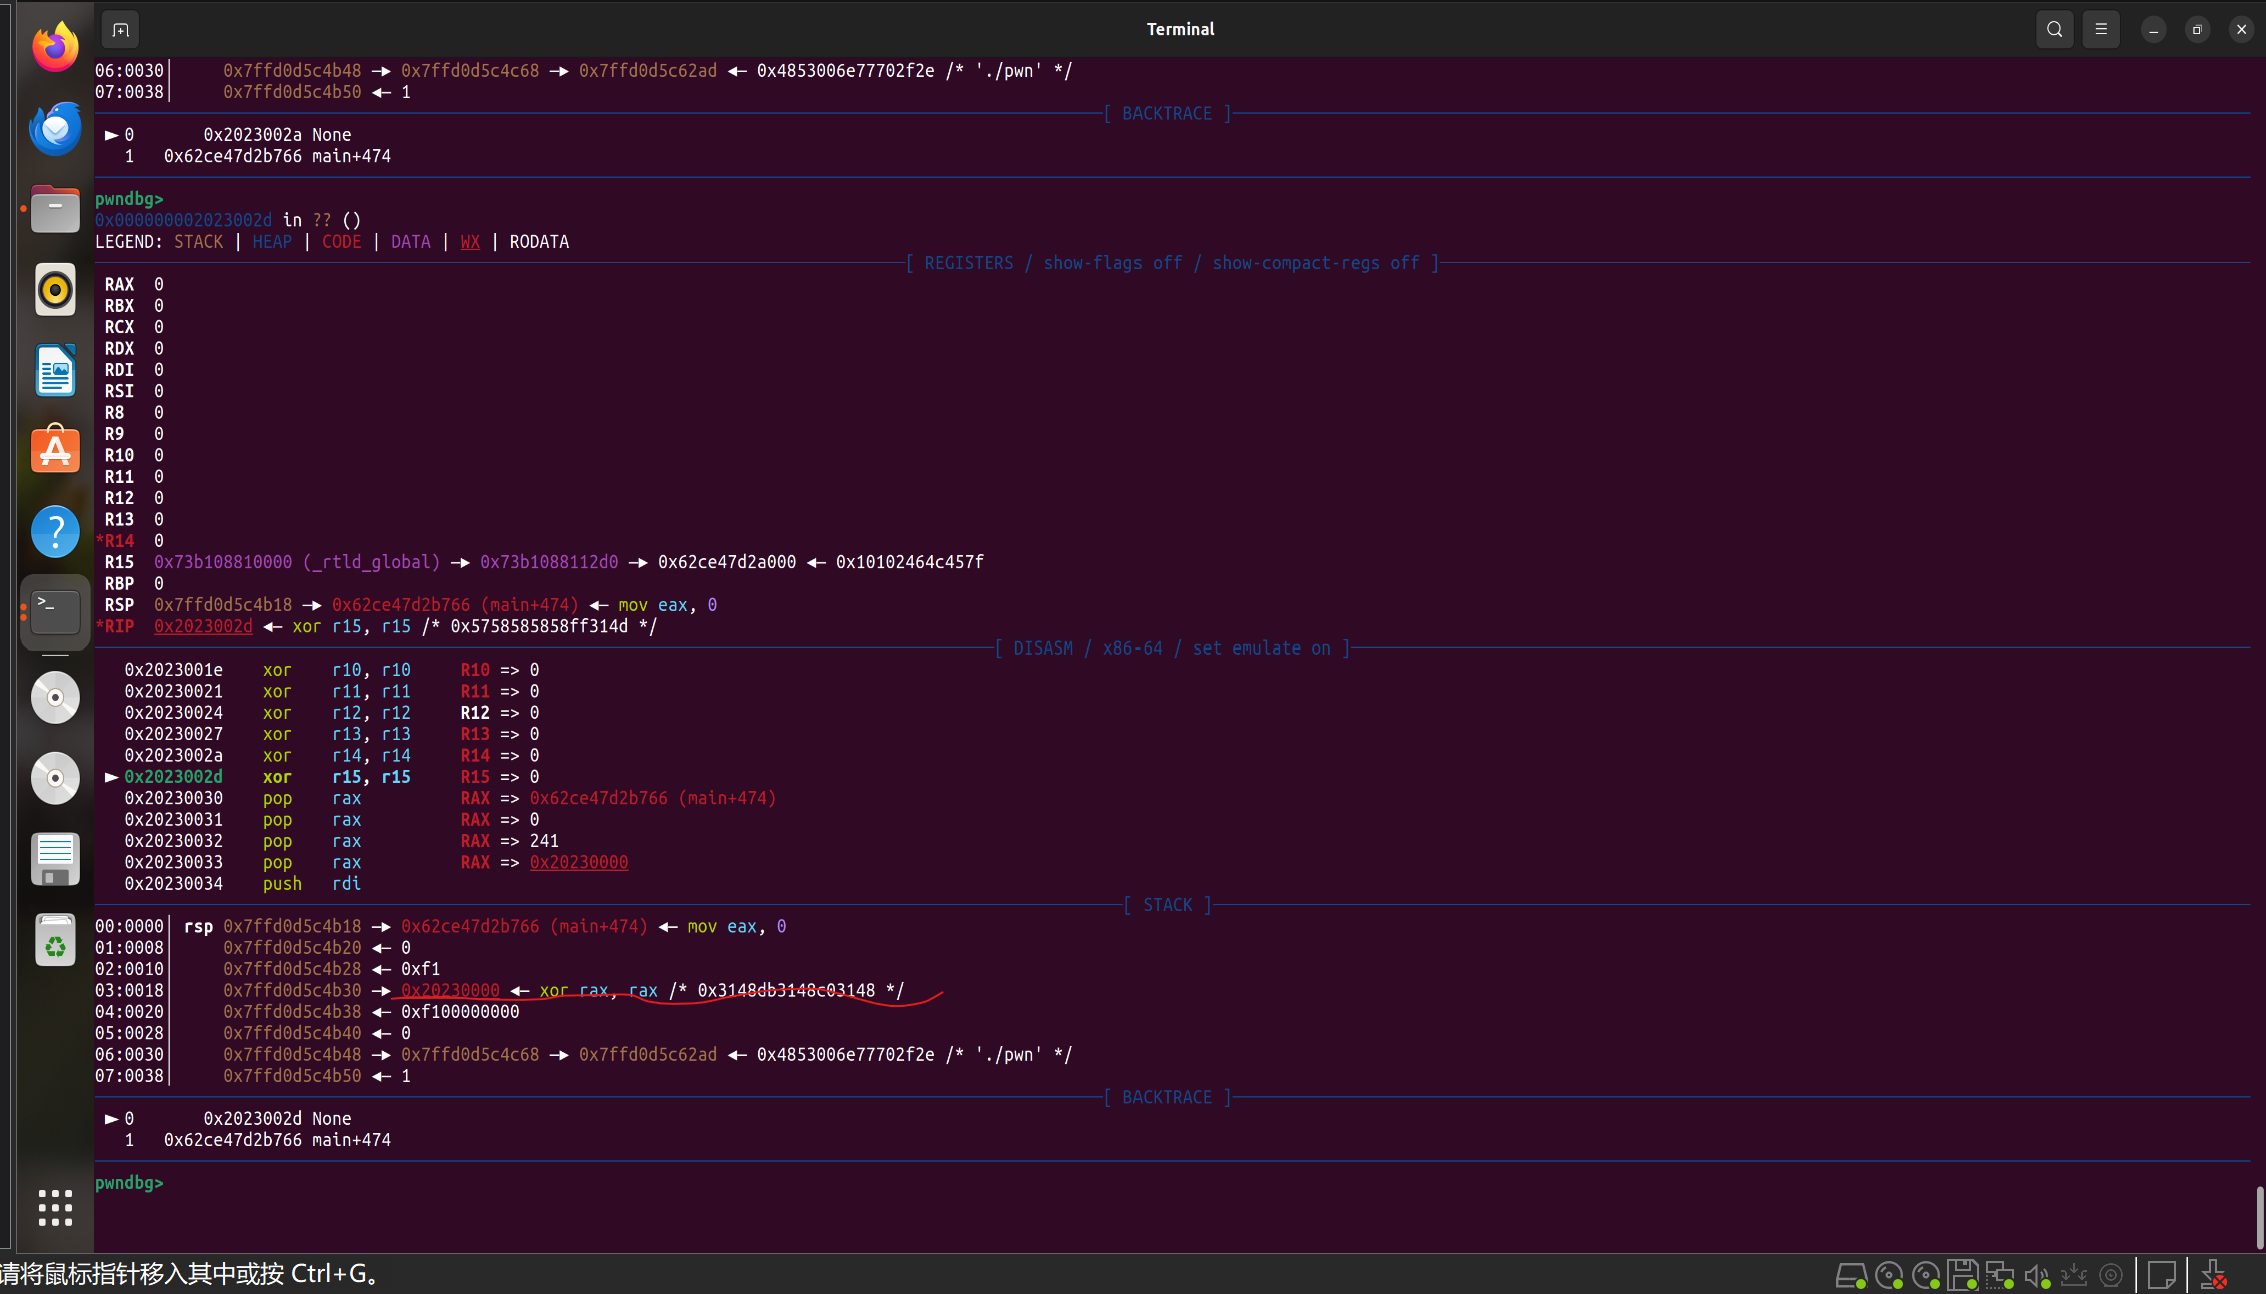
Task: Click the underlined WX legend label
Action: point(470,242)
